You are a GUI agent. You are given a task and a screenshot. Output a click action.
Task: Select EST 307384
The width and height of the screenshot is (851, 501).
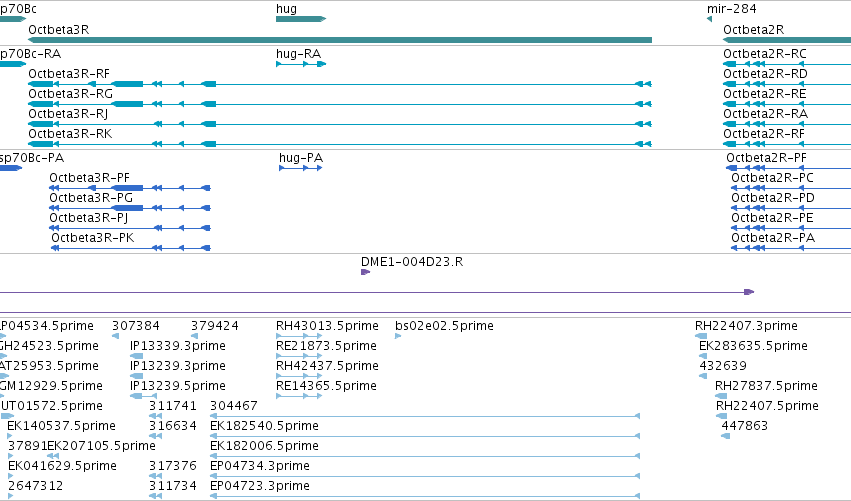point(136,326)
